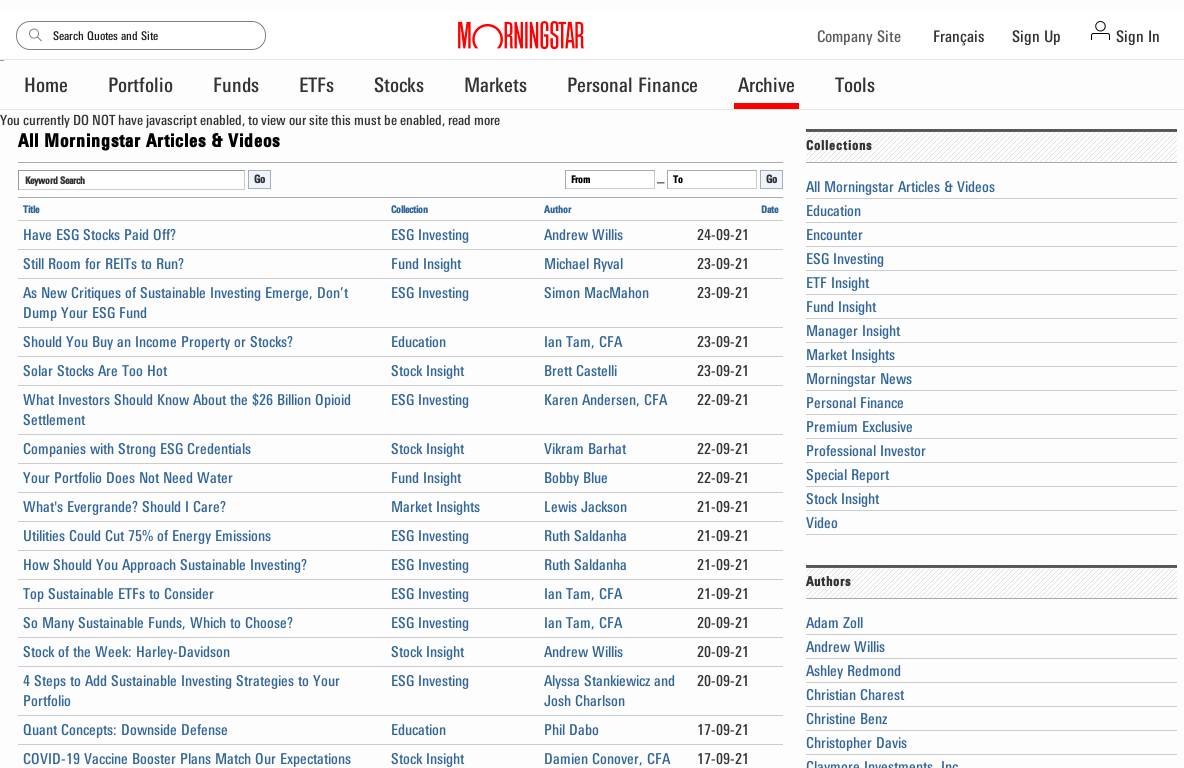Open the Archive tab
Image resolution: width=1184 pixels, height=768 pixels.
(x=766, y=86)
